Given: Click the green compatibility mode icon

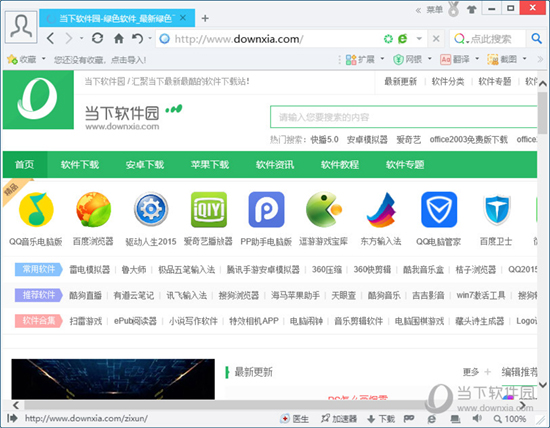Looking at the screenshot, I should point(388,39).
